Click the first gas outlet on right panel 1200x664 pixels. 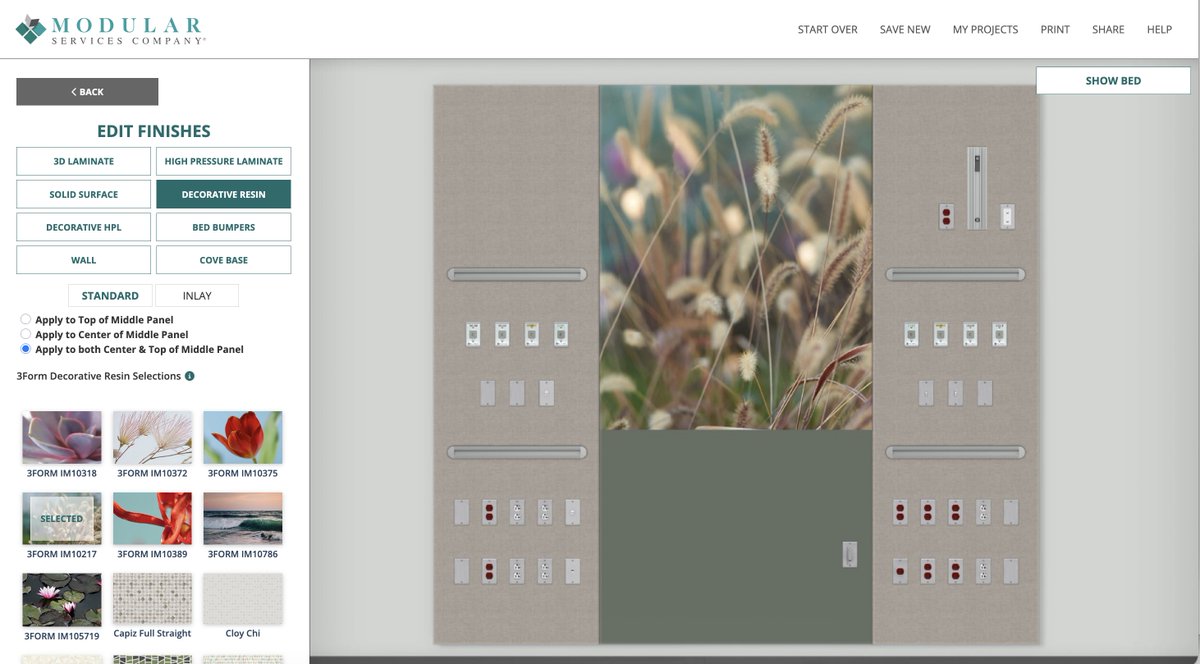pos(912,334)
